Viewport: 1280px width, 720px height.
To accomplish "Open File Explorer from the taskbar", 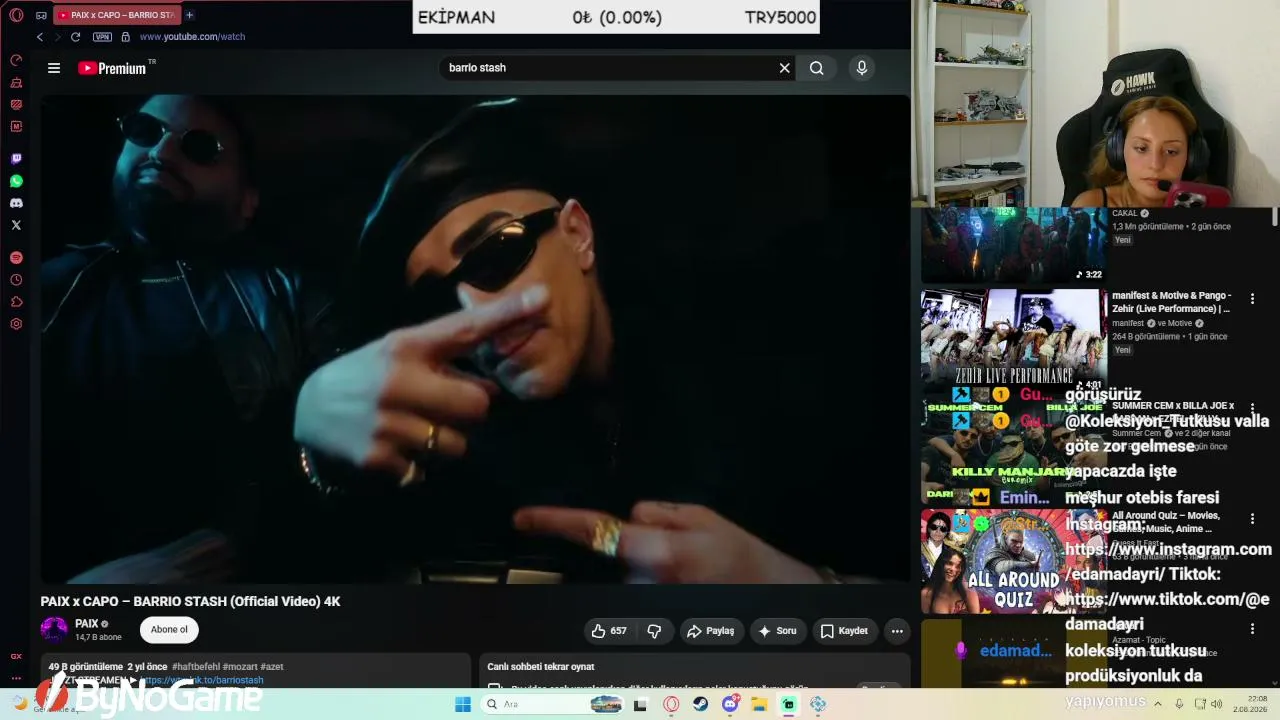I will 759,704.
